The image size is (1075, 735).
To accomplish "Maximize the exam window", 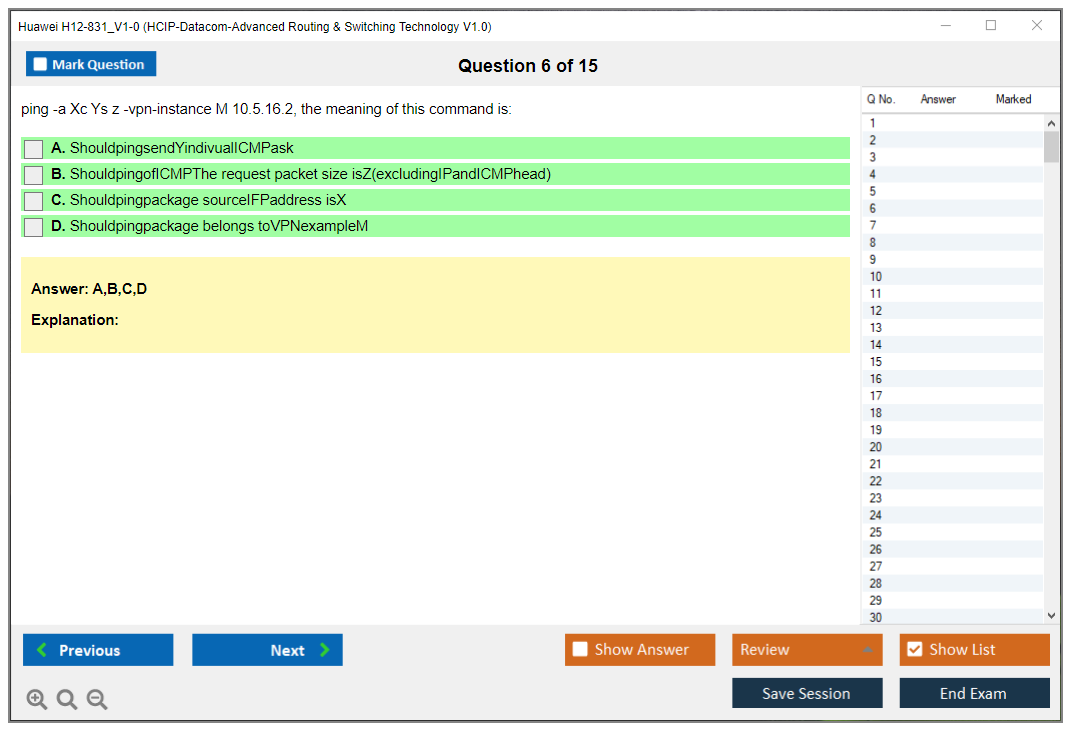I will [x=991, y=26].
